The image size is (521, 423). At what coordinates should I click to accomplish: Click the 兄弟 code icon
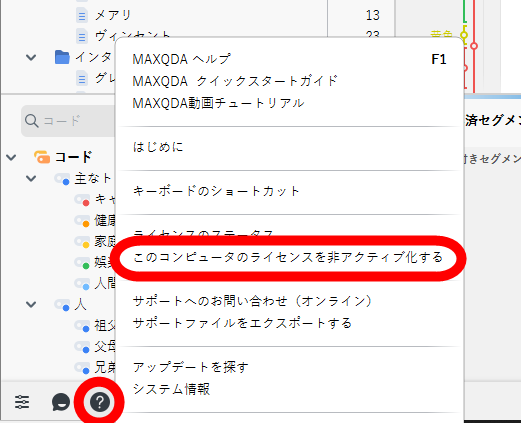tap(82, 368)
